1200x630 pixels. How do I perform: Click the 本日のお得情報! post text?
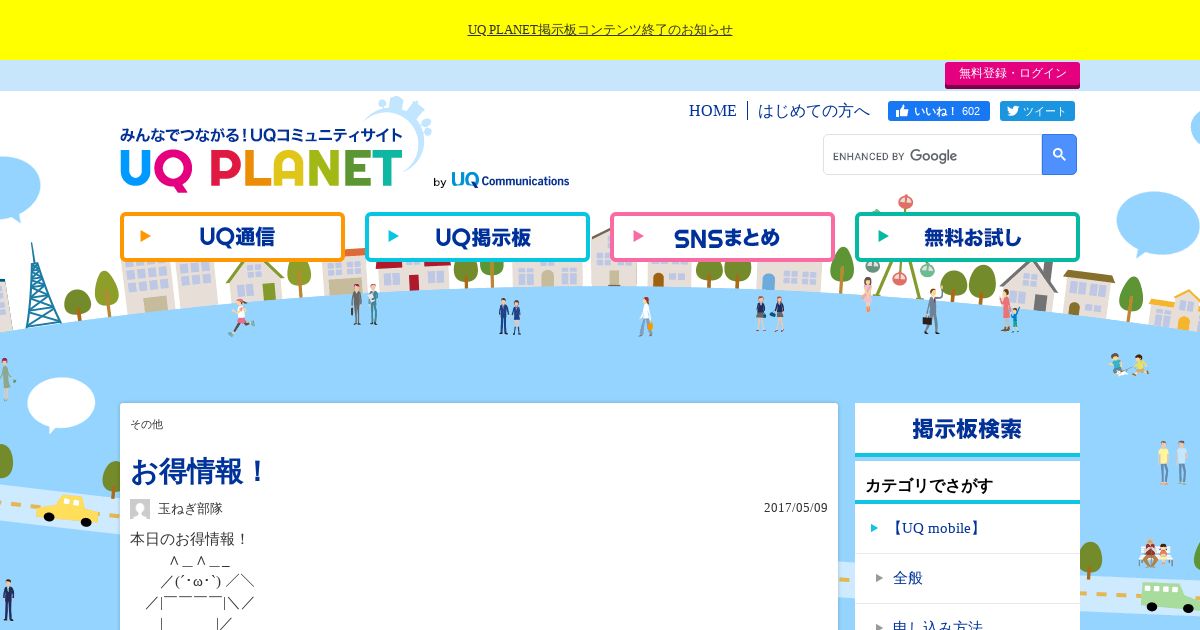click(x=189, y=539)
